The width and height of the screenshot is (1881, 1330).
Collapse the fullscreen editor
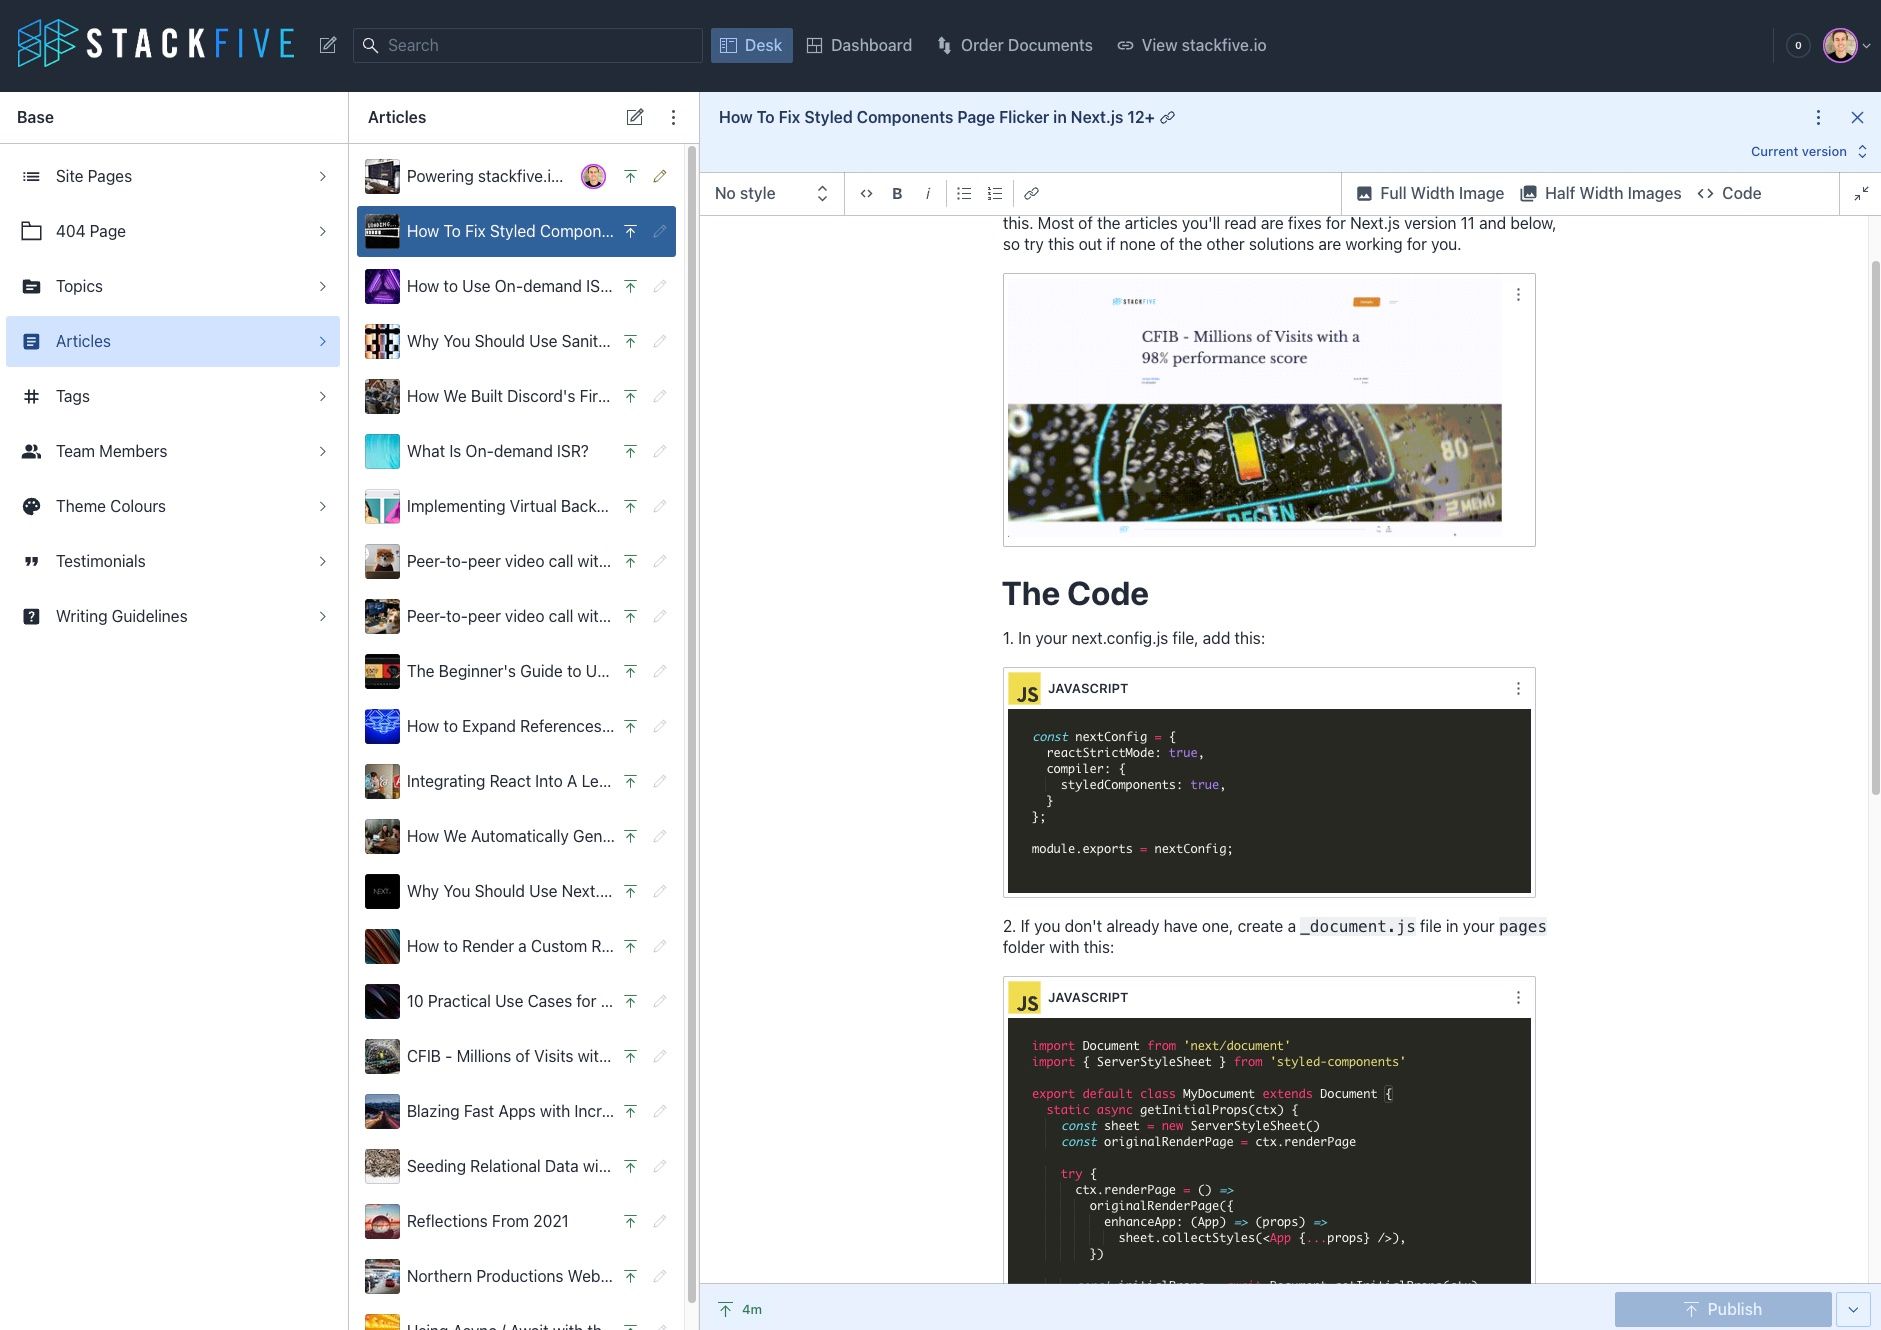pos(1861,193)
